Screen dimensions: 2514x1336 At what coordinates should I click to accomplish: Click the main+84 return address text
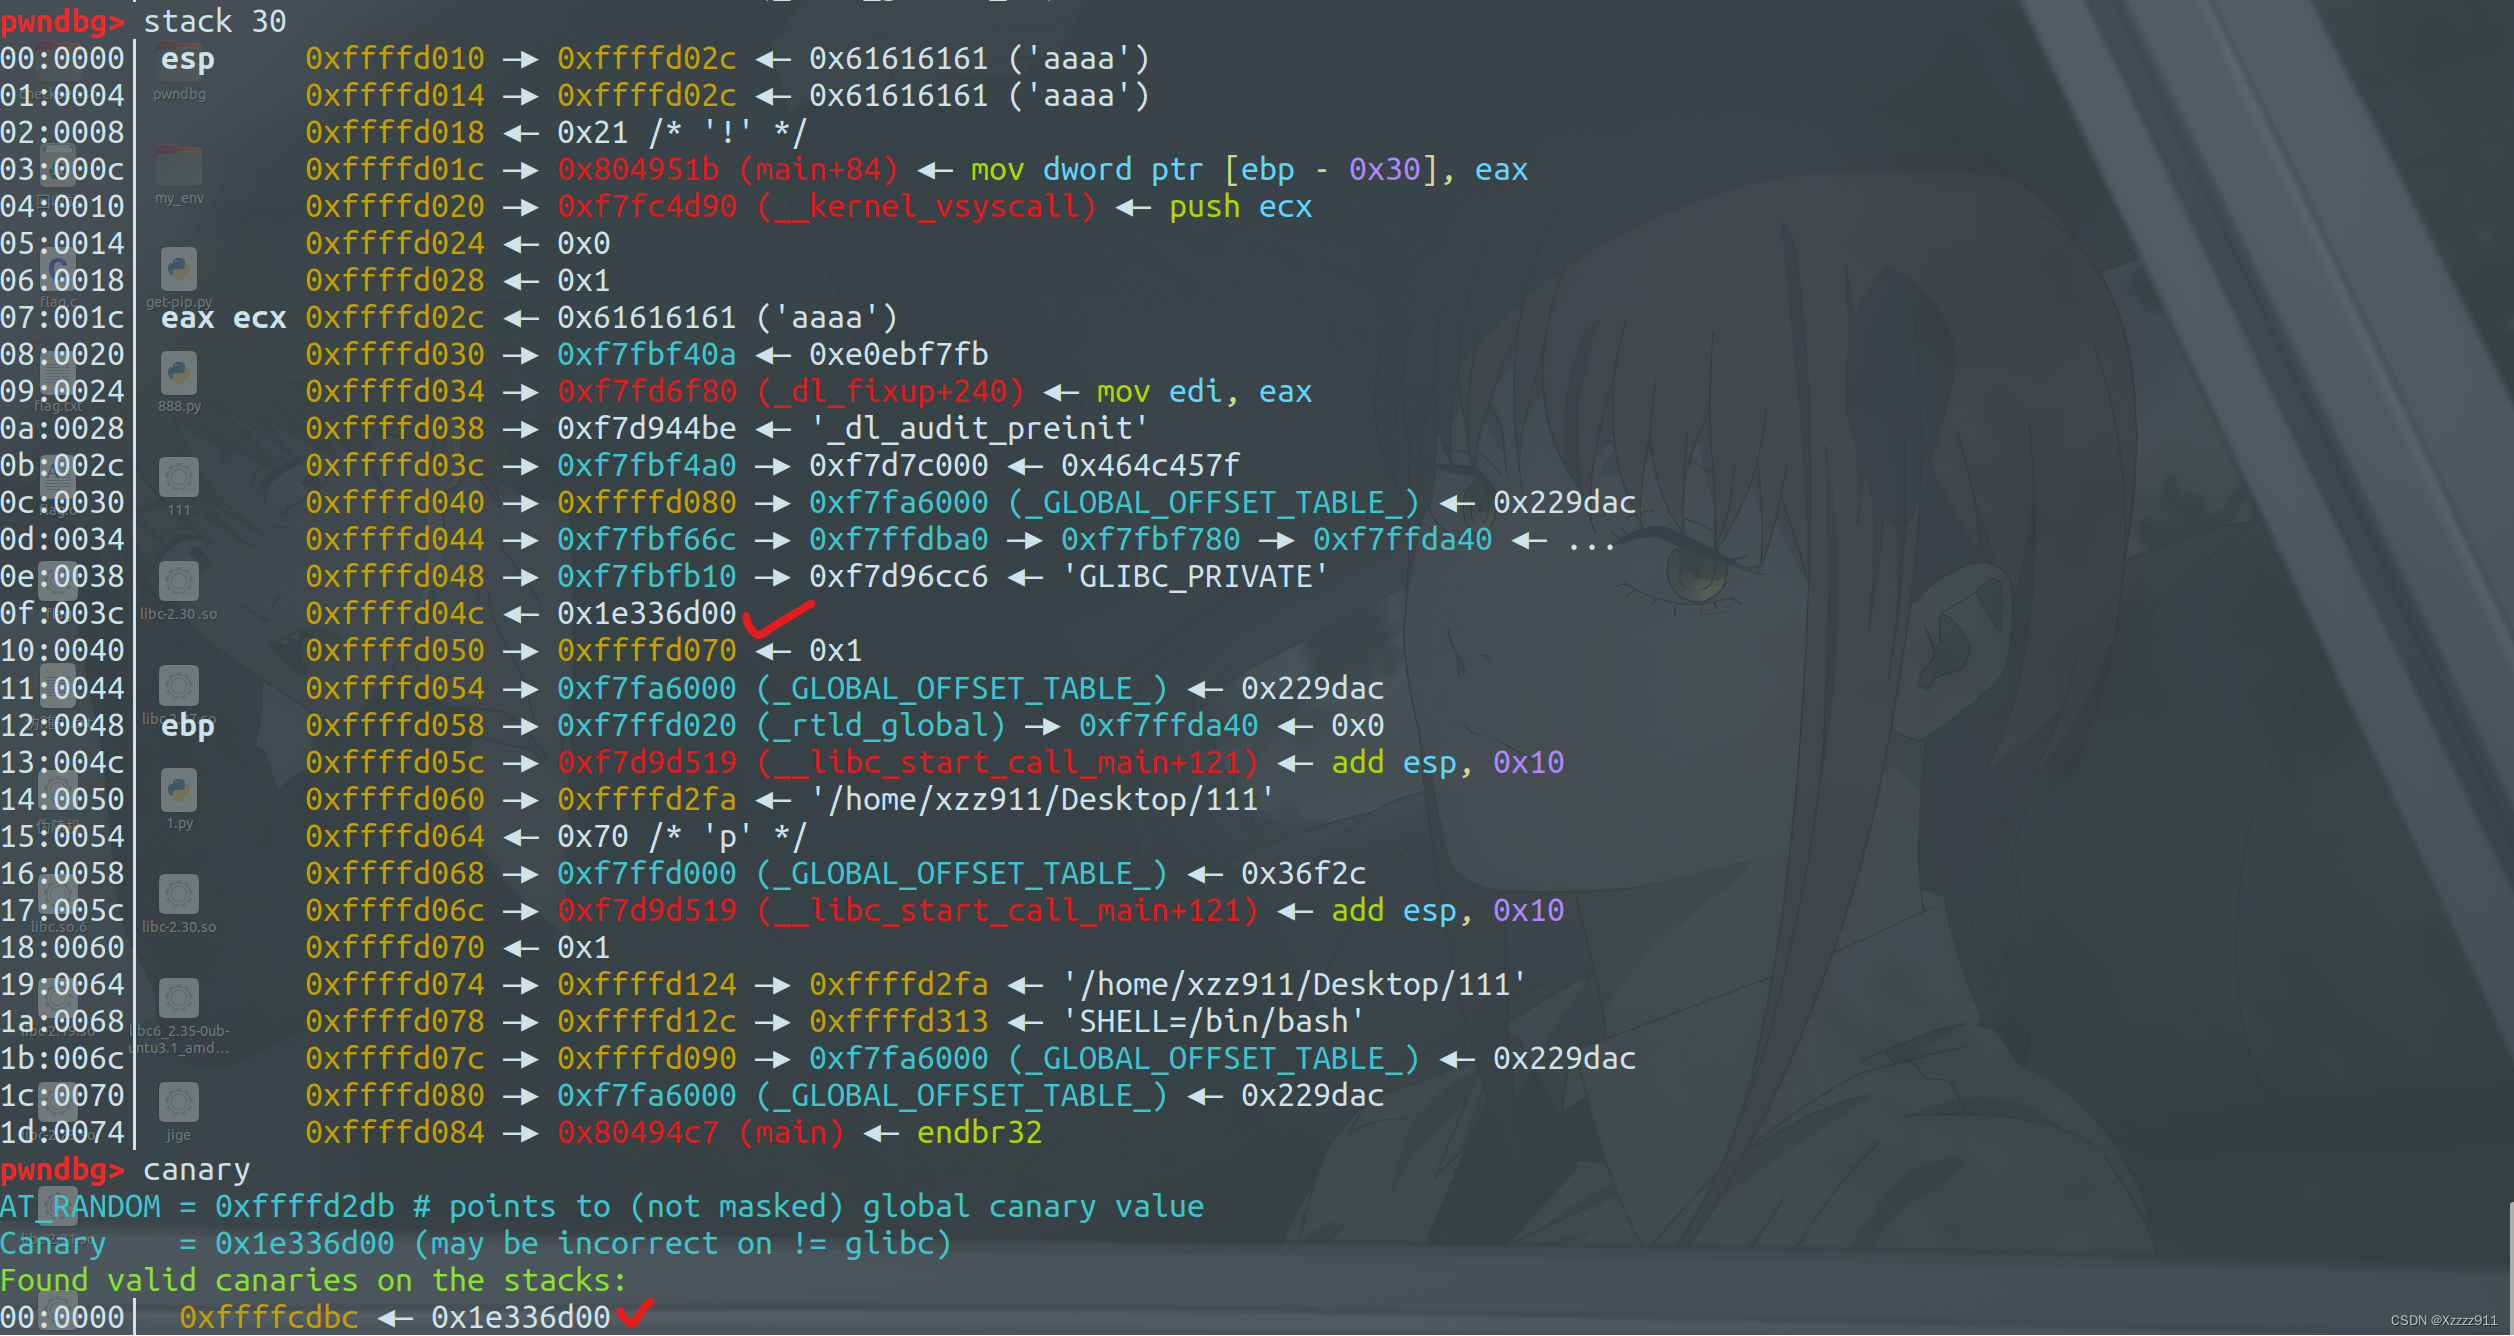coord(726,169)
